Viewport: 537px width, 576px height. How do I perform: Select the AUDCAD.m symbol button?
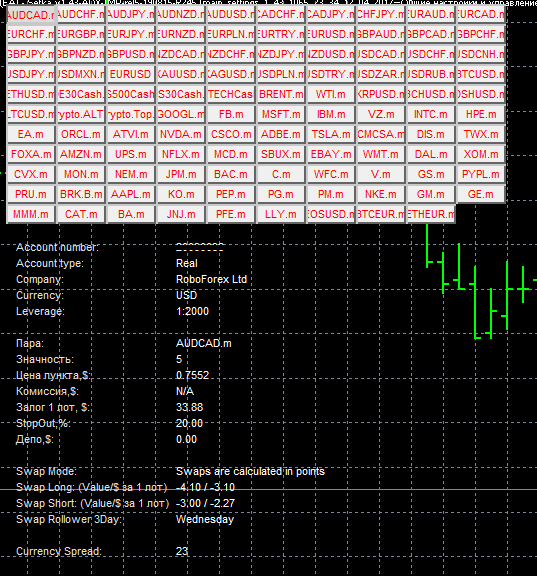[31, 15]
